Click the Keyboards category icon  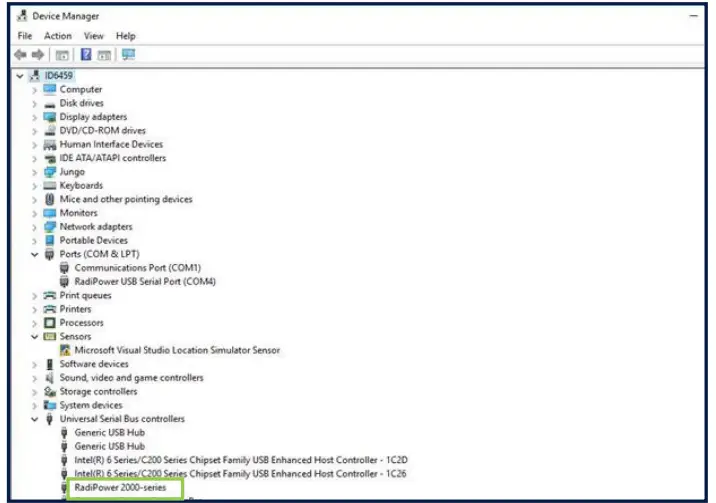[x=49, y=186]
